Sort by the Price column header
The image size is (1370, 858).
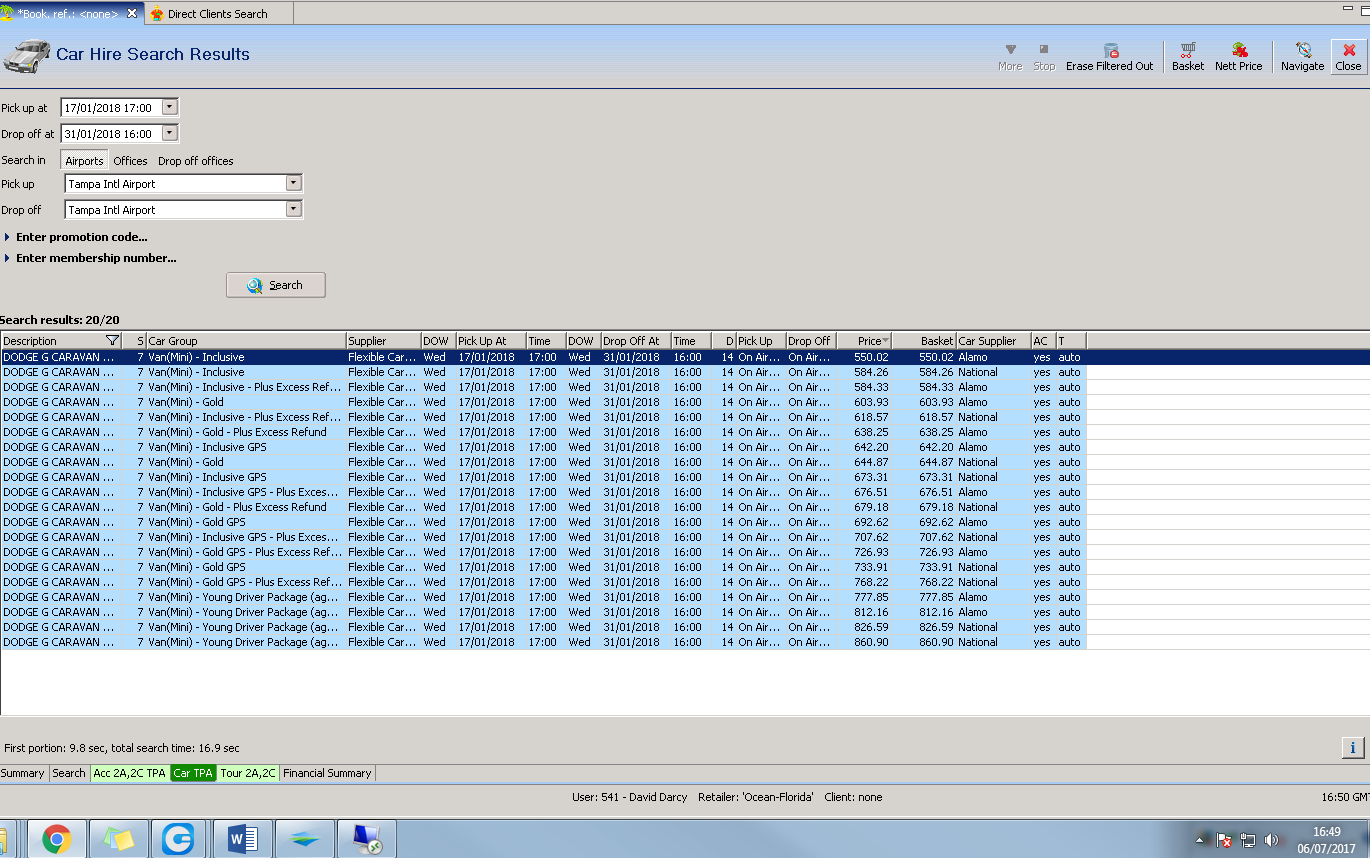pos(864,341)
